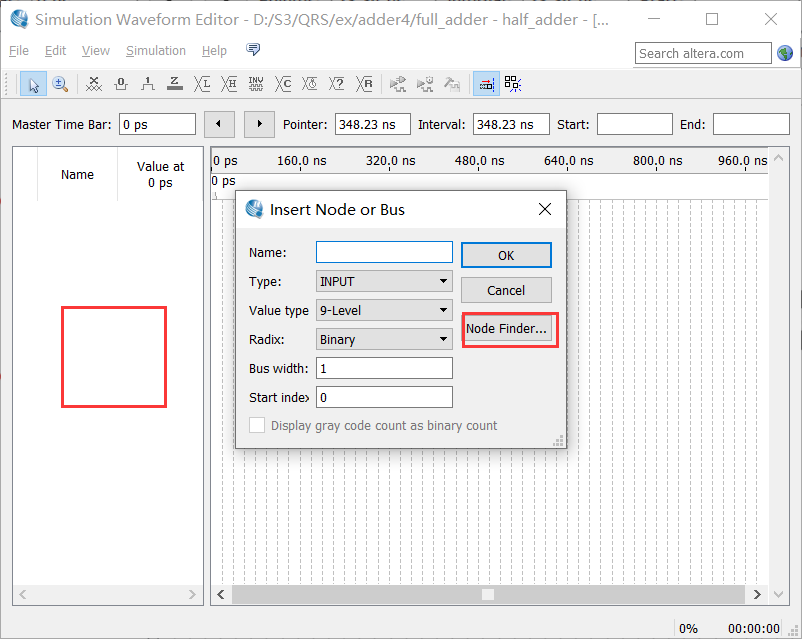Click the 800.0 ns timeline marker
Image resolution: width=802 pixels, height=639 pixels.
tap(657, 161)
